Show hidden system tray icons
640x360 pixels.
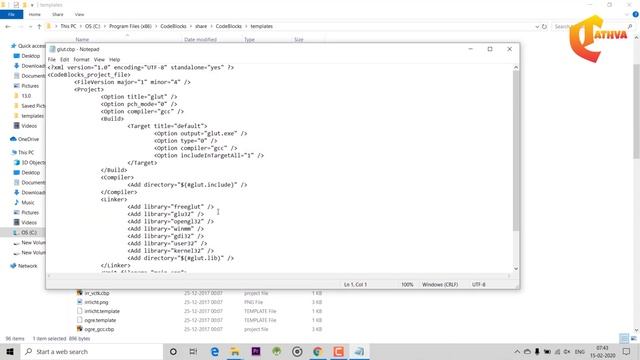tap(517, 351)
